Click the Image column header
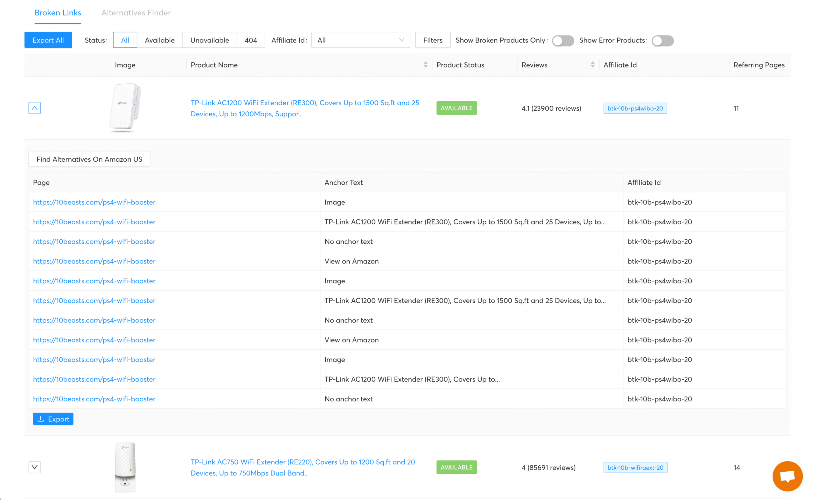The height and width of the screenshot is (500, 813). coord(124,65)
